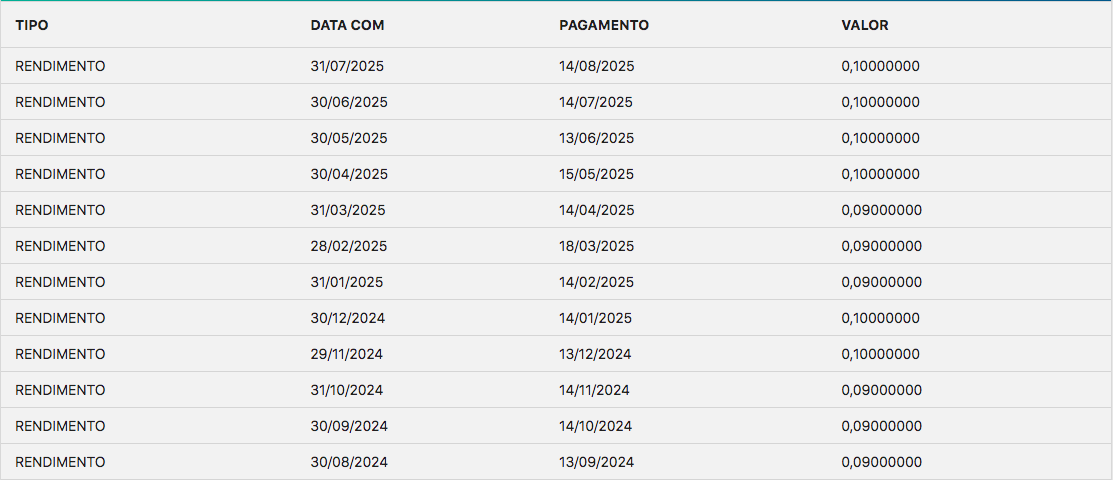Select payment date 13/12/2024

pos(595,354)
